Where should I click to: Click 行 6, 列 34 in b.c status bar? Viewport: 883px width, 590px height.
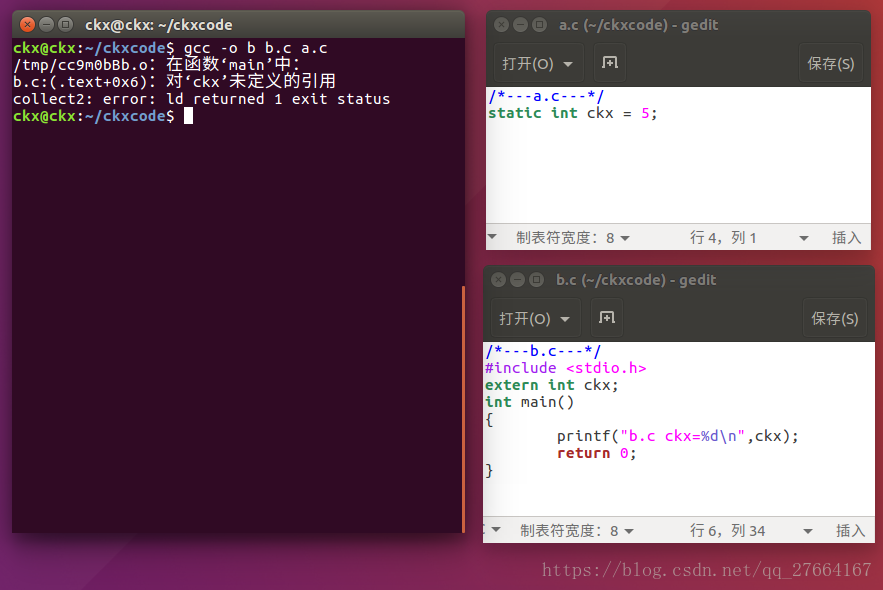pos(728,531)
